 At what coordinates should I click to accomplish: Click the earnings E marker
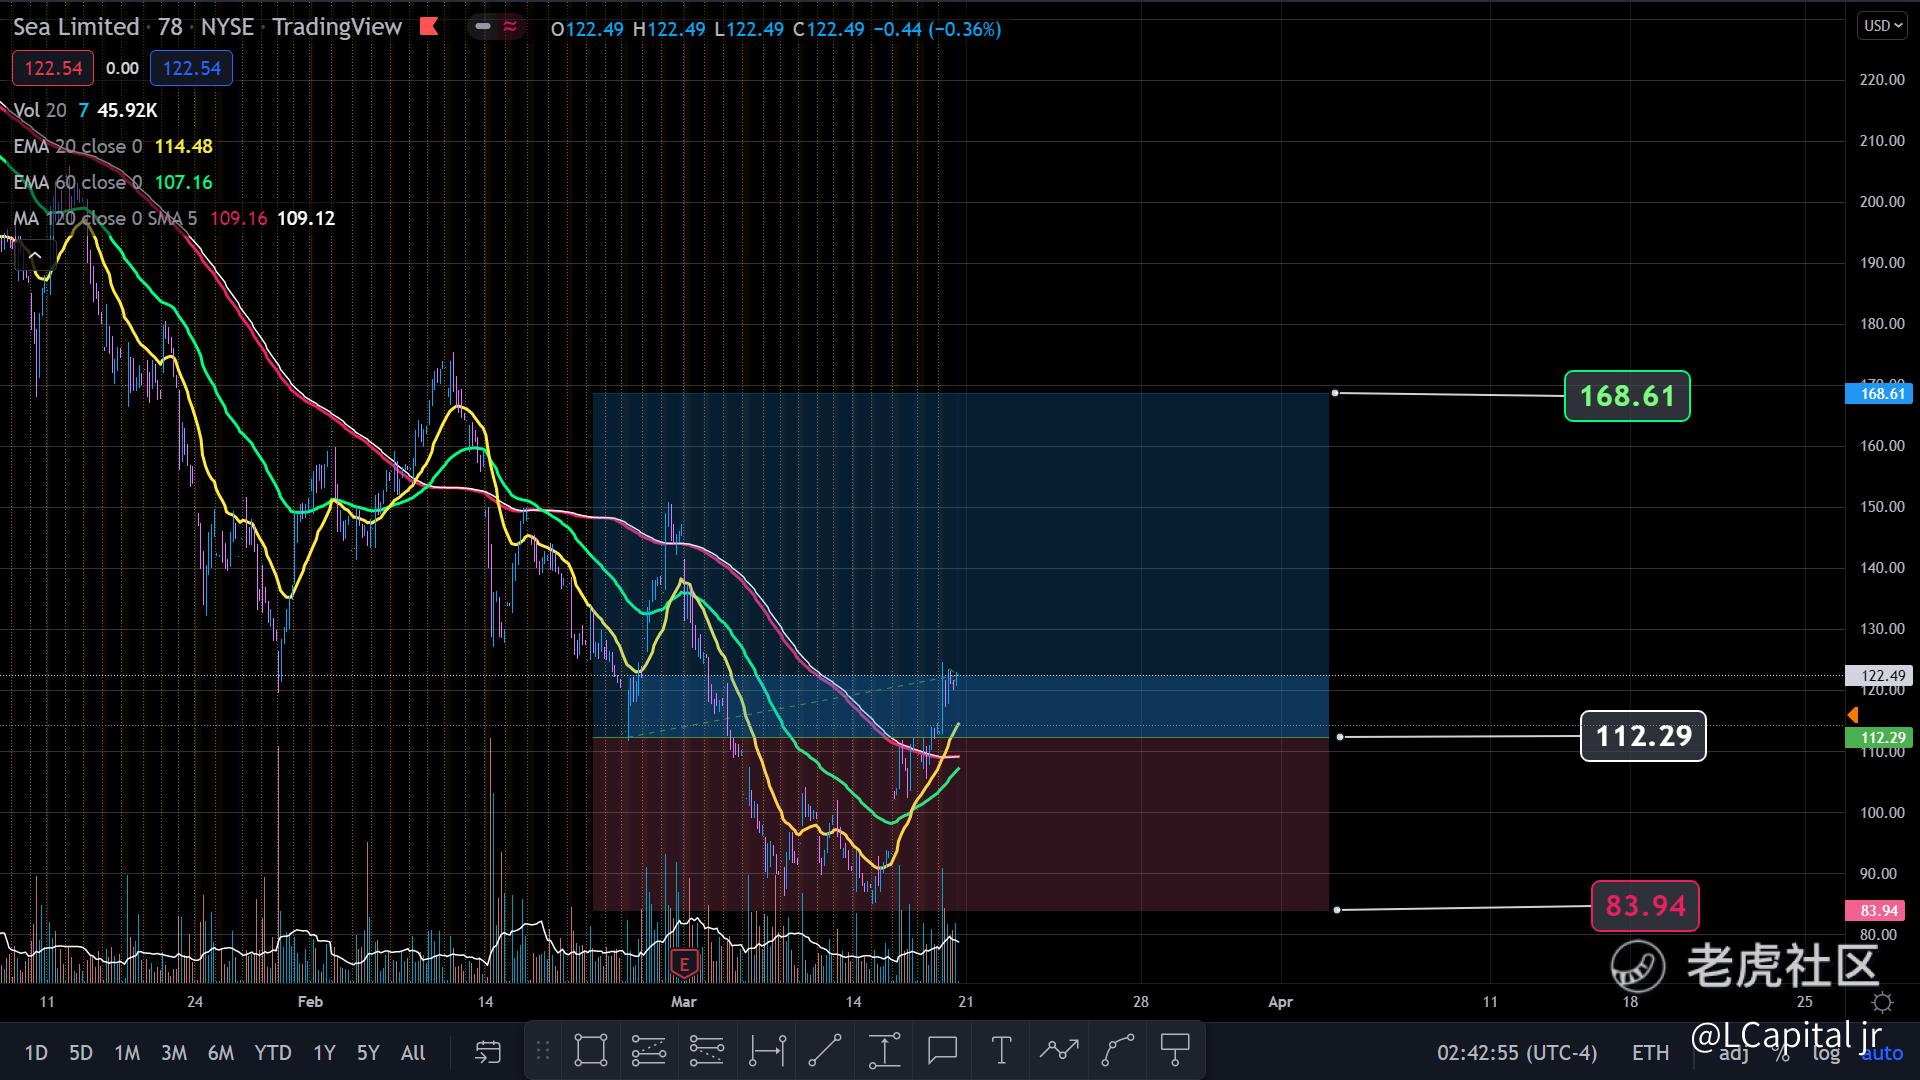tap(684, 964)
